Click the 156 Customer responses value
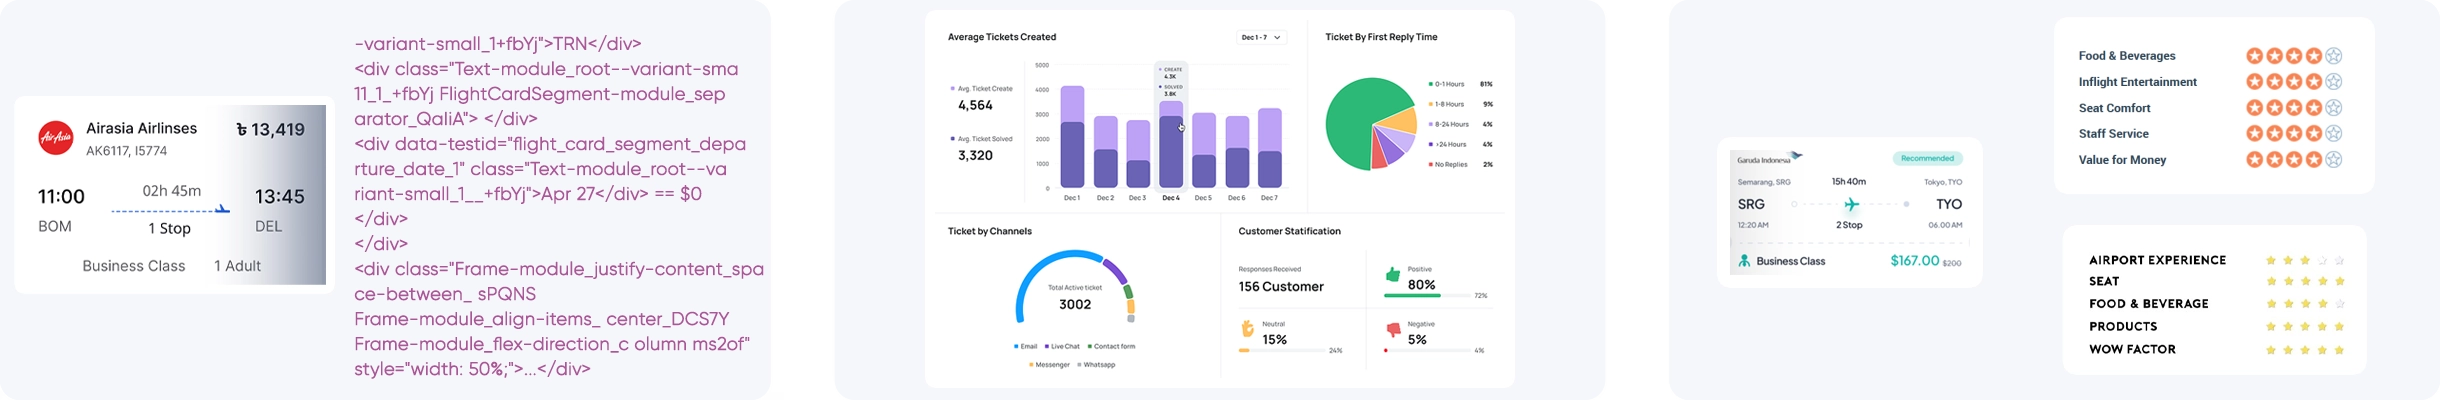The height and width of the screenshot is (400, 2440). [1281, 286]
